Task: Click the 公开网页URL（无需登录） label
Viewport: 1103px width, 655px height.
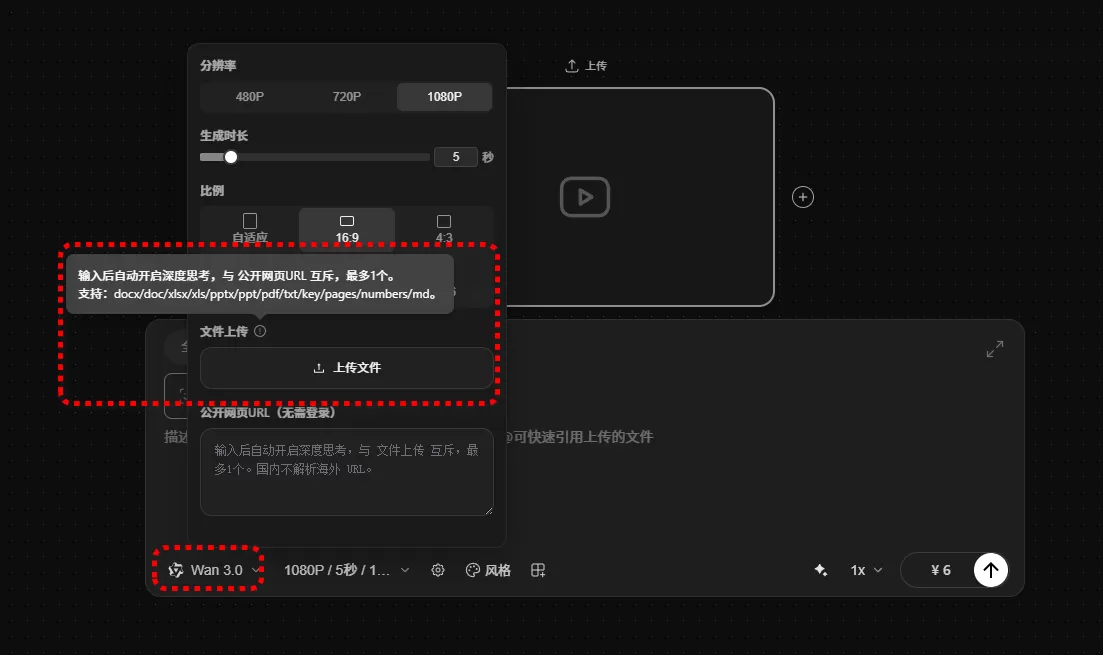Action: pyautogui.click(x=268, y=412)
